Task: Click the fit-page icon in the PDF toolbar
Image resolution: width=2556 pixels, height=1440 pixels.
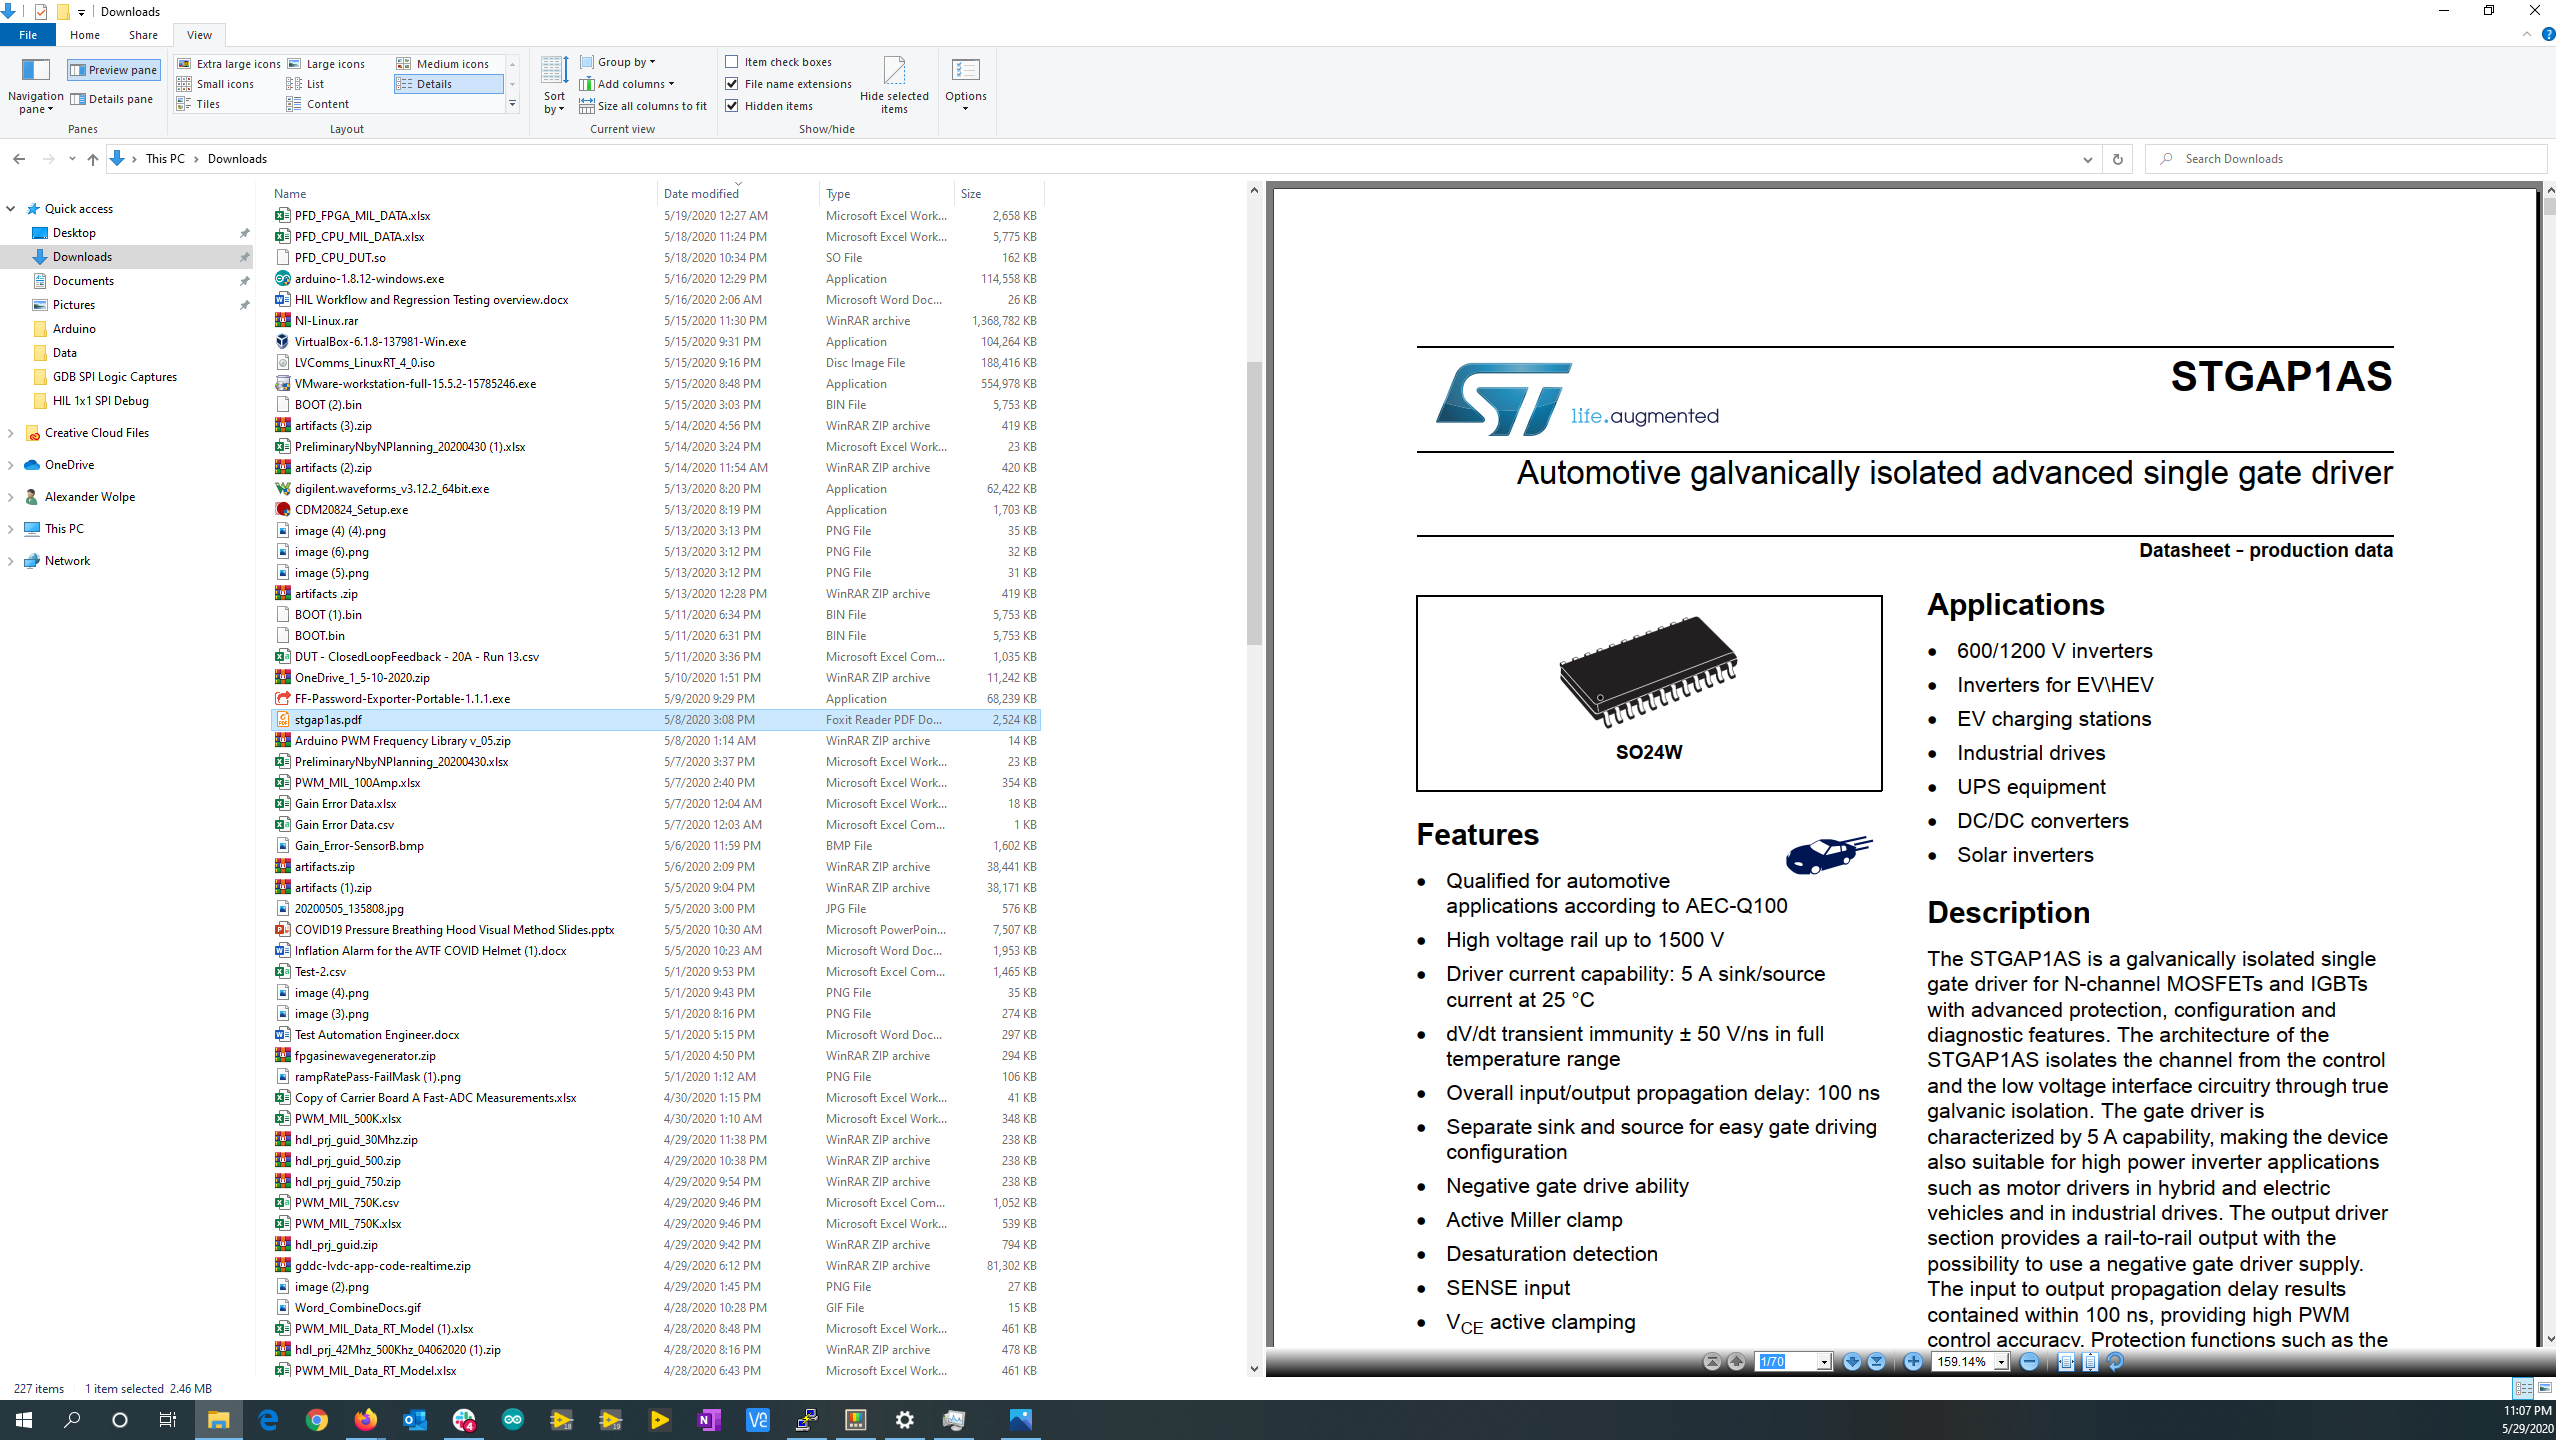Action: point(2090,1361)
